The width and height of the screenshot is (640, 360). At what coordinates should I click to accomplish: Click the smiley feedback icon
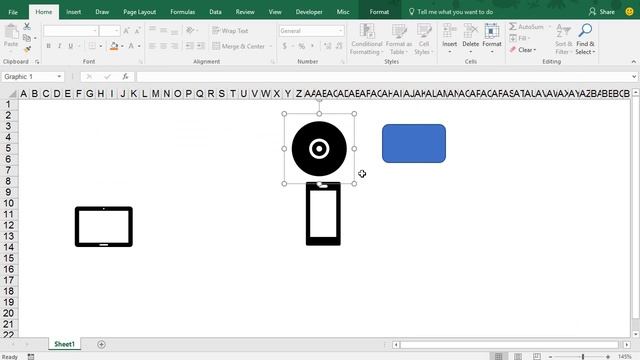pos(629,12)
